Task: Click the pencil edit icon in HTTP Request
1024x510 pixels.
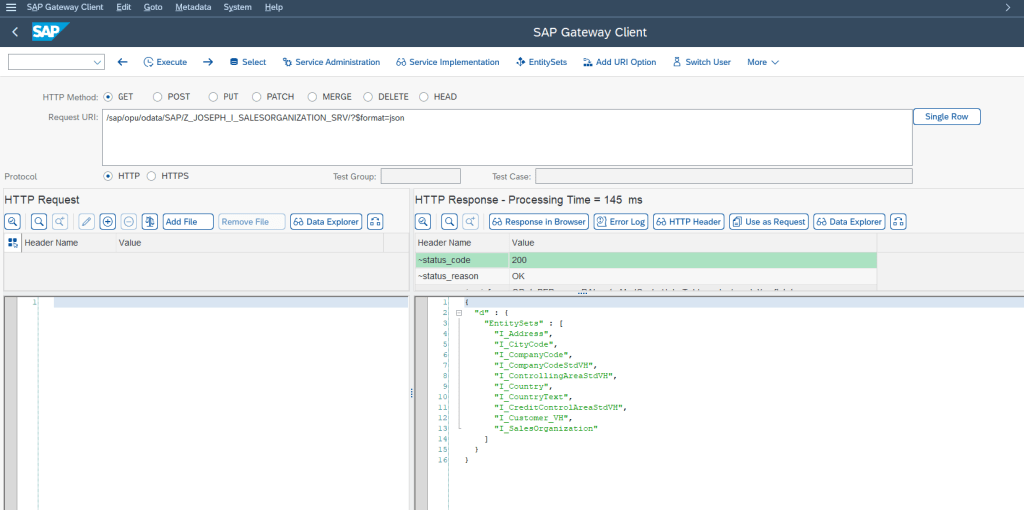Action: [87, 221]
